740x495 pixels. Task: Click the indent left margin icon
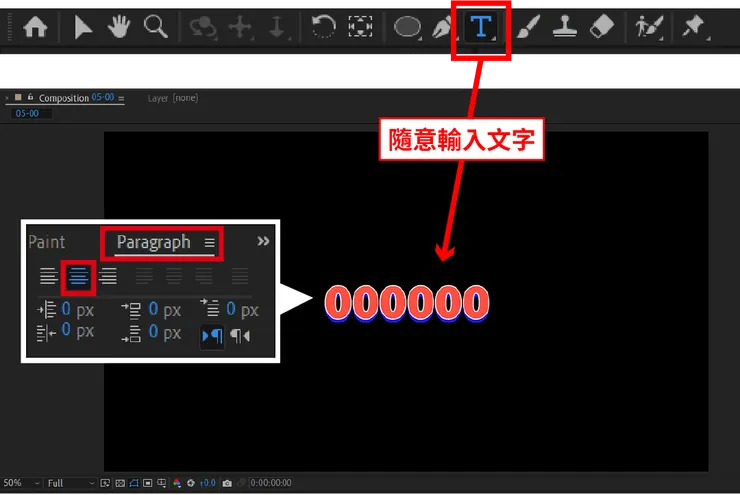46,310
